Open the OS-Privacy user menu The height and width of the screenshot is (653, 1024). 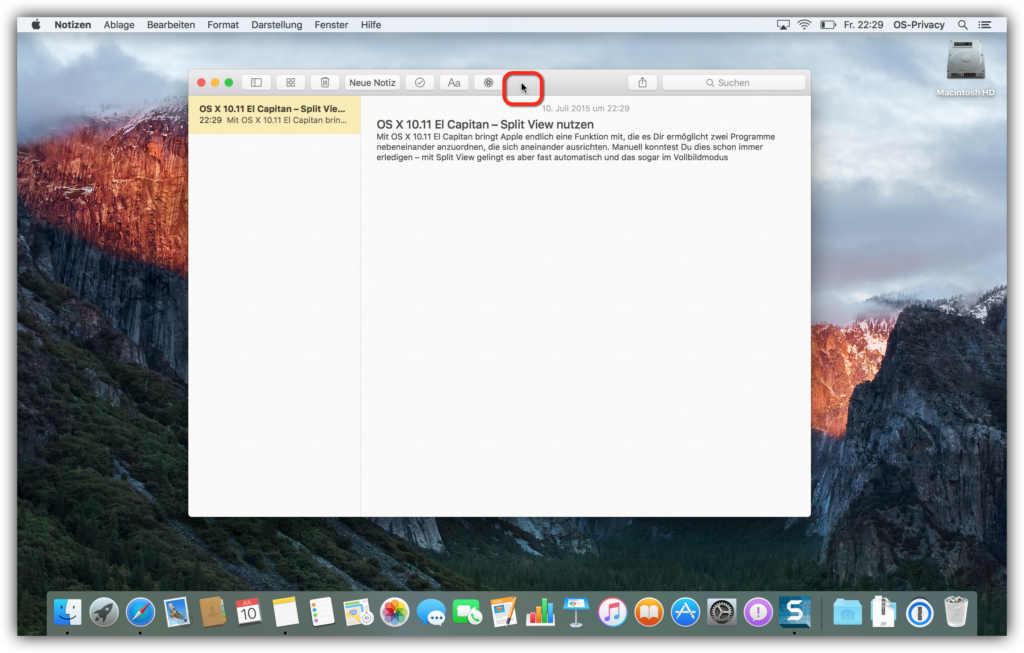click(918, 25)
